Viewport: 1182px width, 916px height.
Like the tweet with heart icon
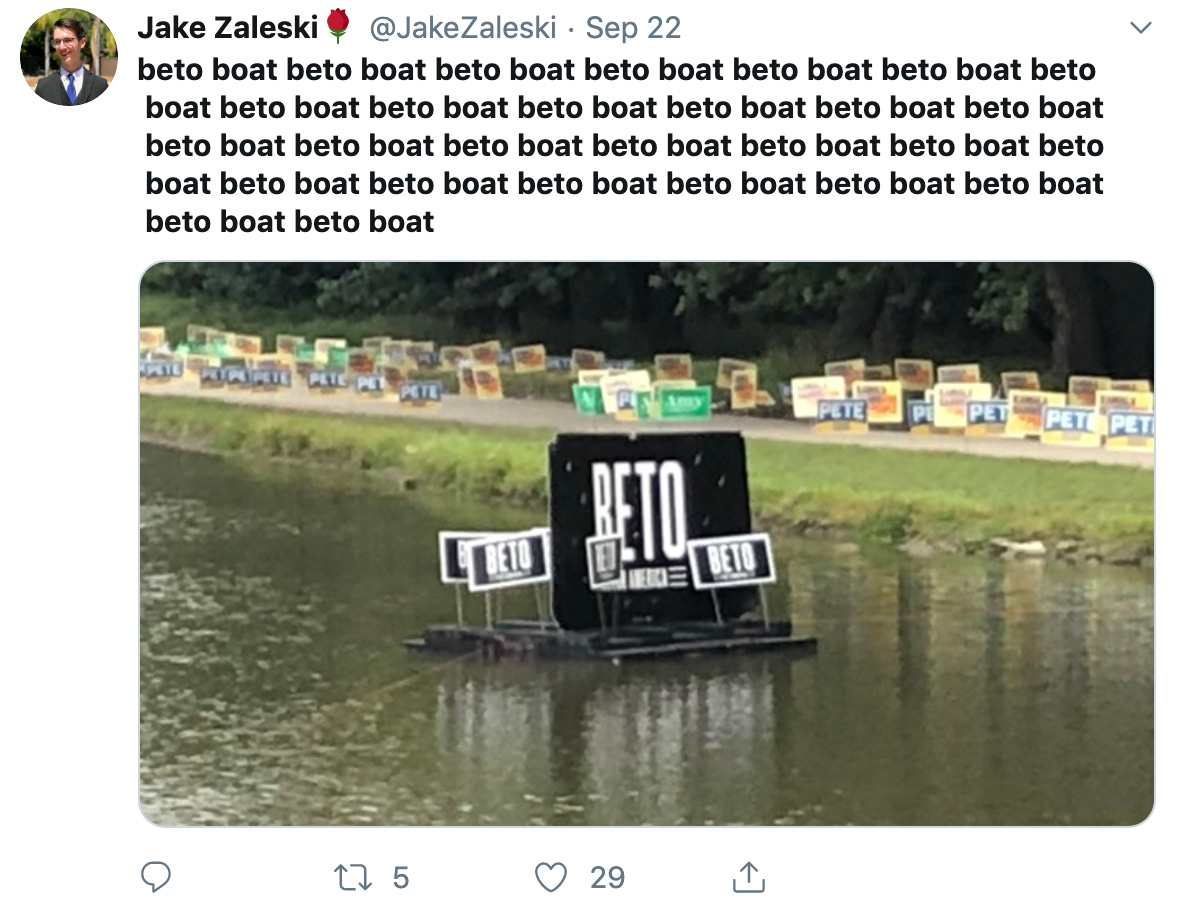point(550,878)
